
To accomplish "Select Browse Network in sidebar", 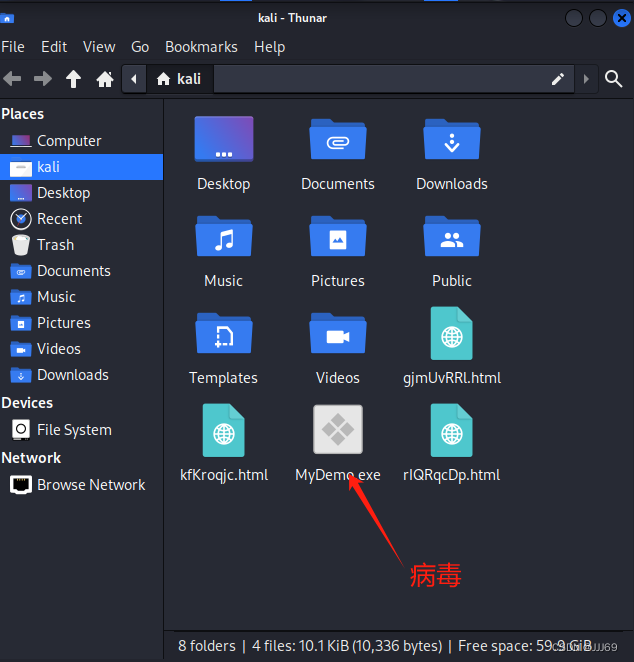I will 91,485.
